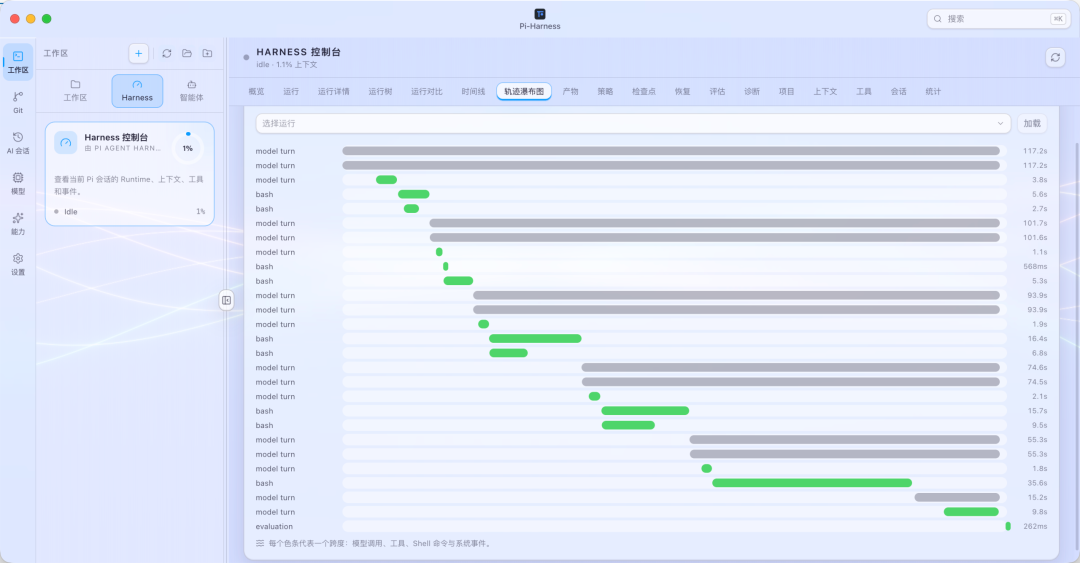The image size is (1080, 563).
Task: Click the 1% circular progress indicator
Action: pos(187,147)
